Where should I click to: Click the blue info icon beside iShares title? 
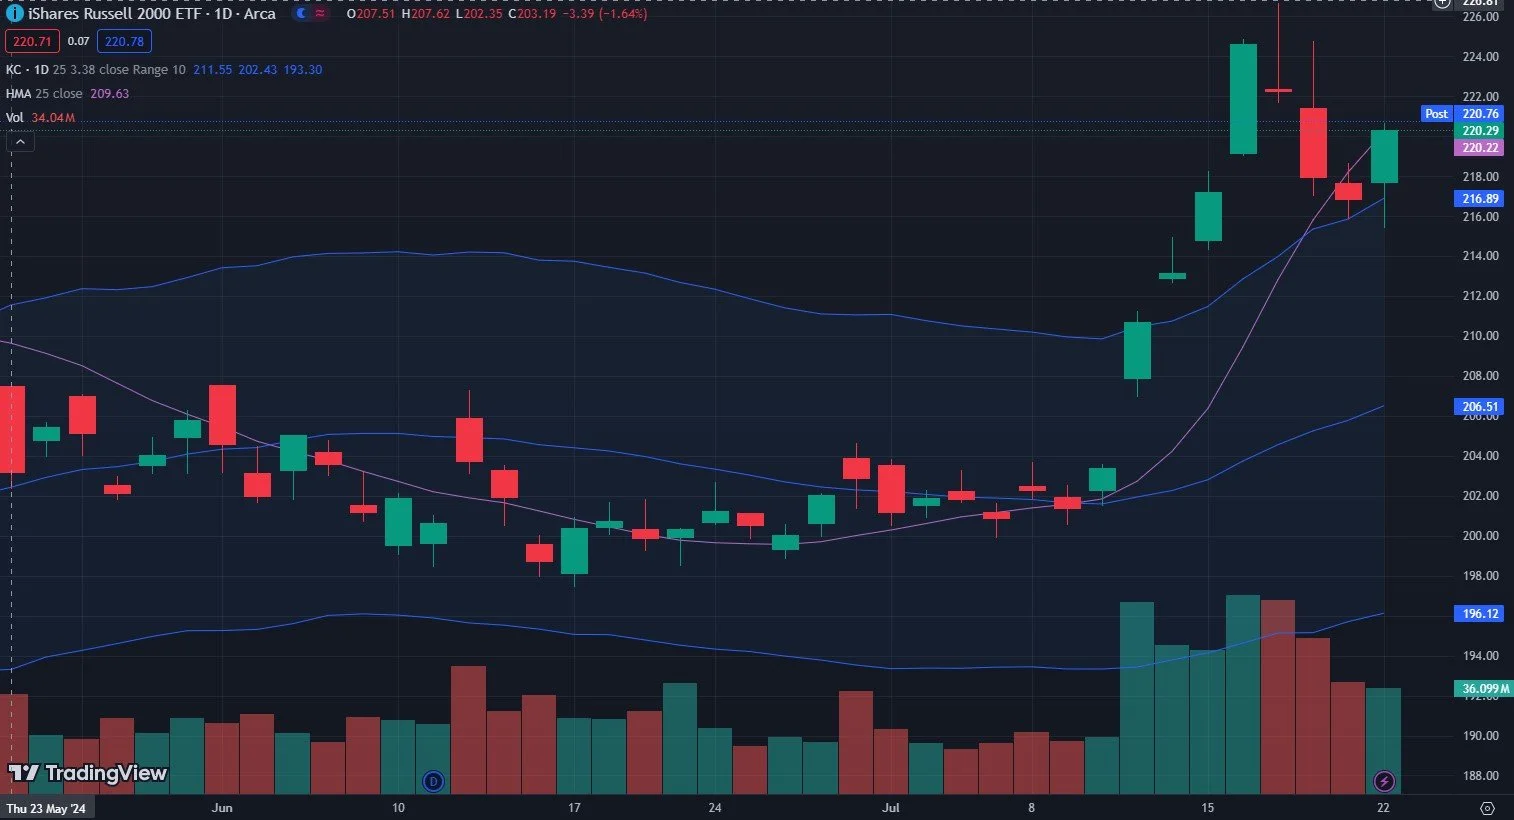[14, 14]
